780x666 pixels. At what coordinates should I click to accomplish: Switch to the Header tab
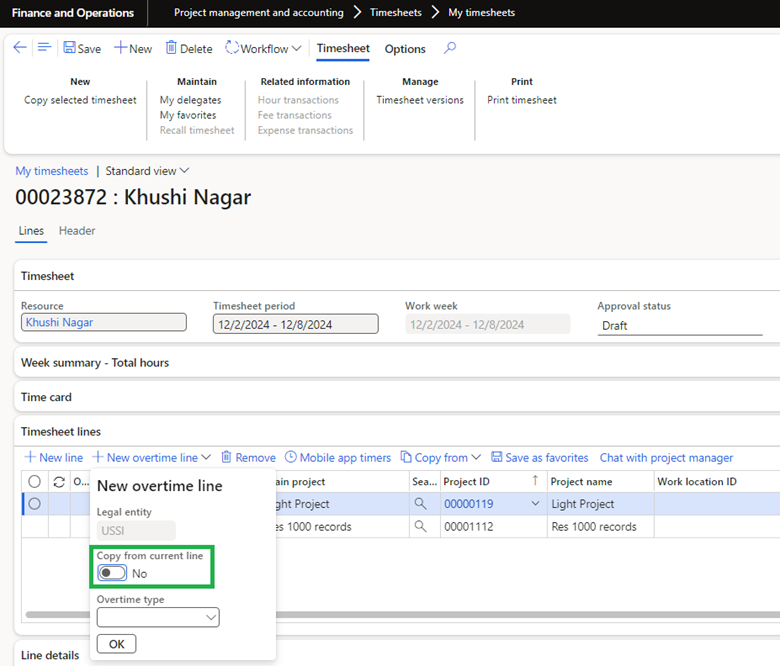pyautogui.click(x=77, y=231)
